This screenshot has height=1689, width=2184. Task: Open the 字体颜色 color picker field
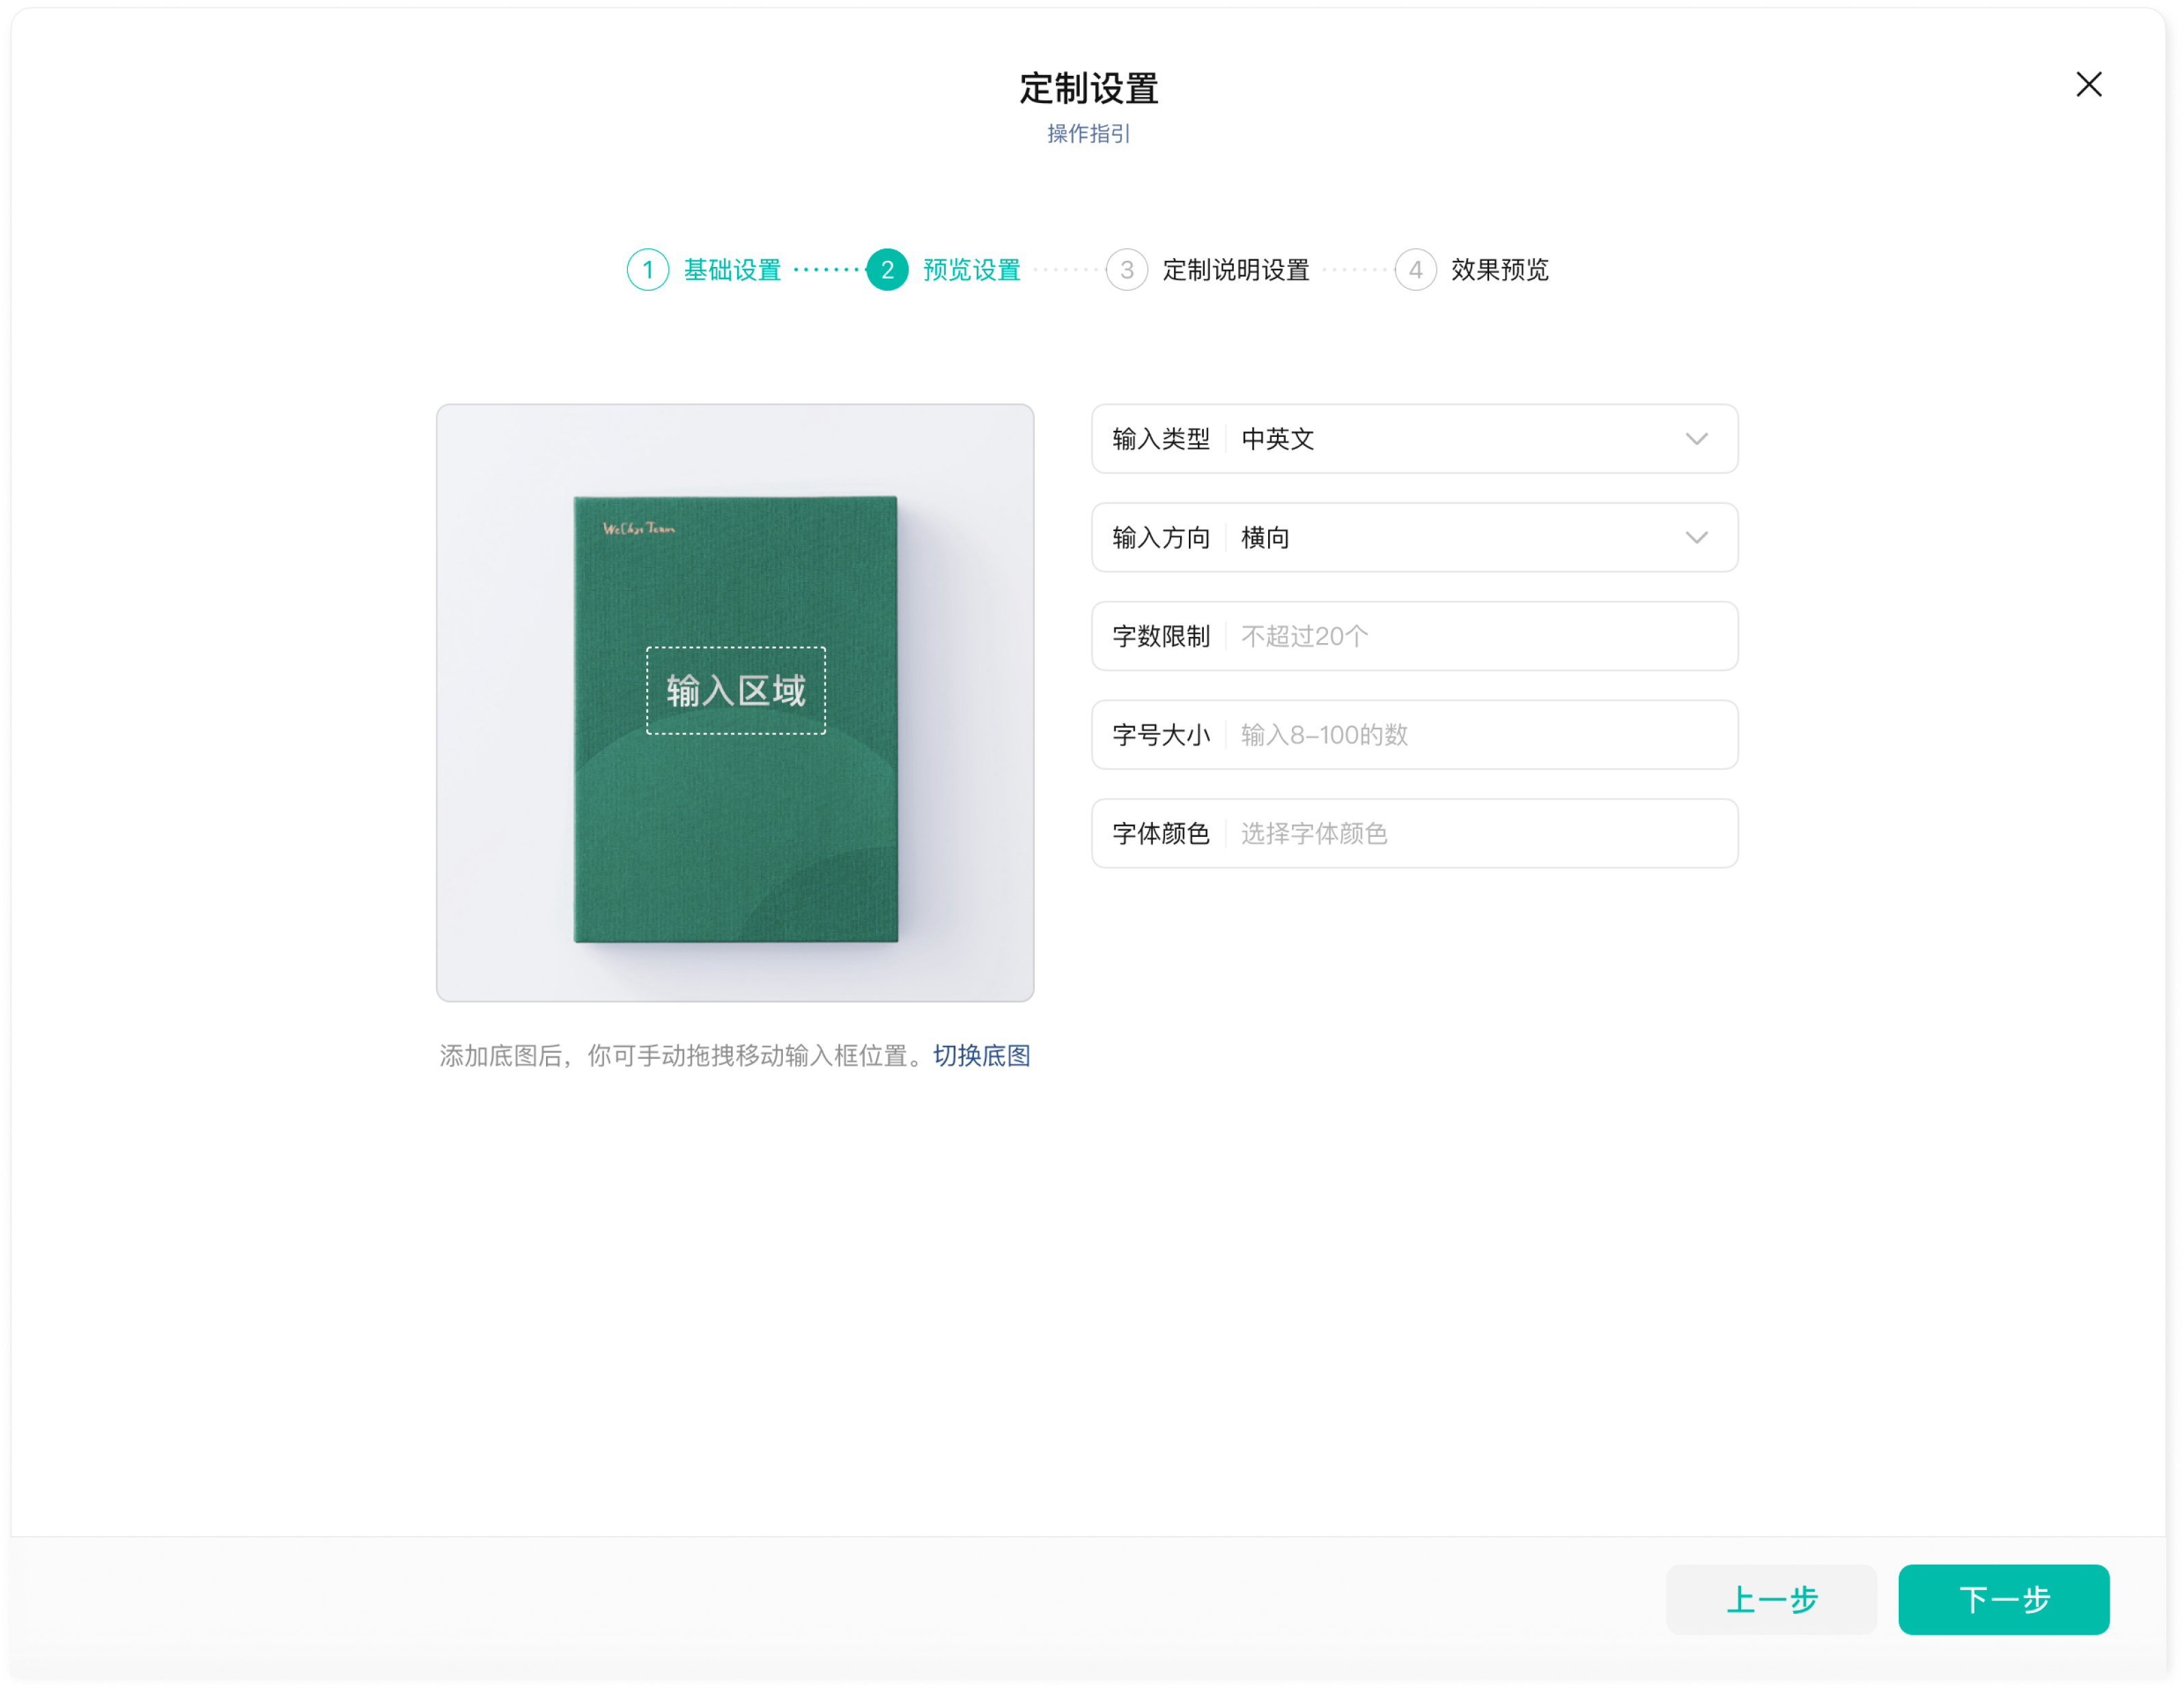tap(1480, 834)
